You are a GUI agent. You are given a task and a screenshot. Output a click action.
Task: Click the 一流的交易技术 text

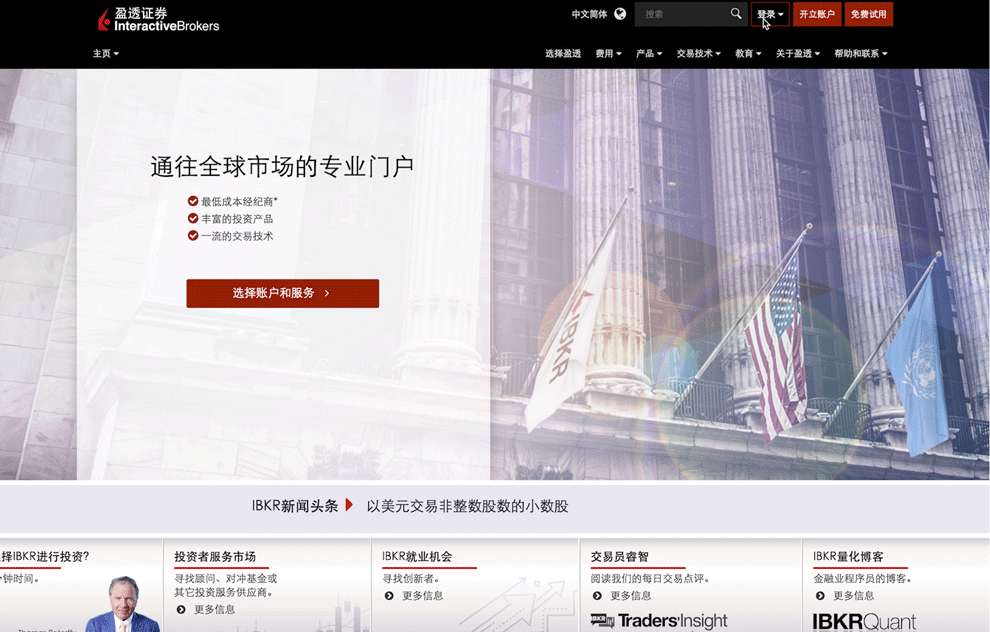click(x=237, y=236)
